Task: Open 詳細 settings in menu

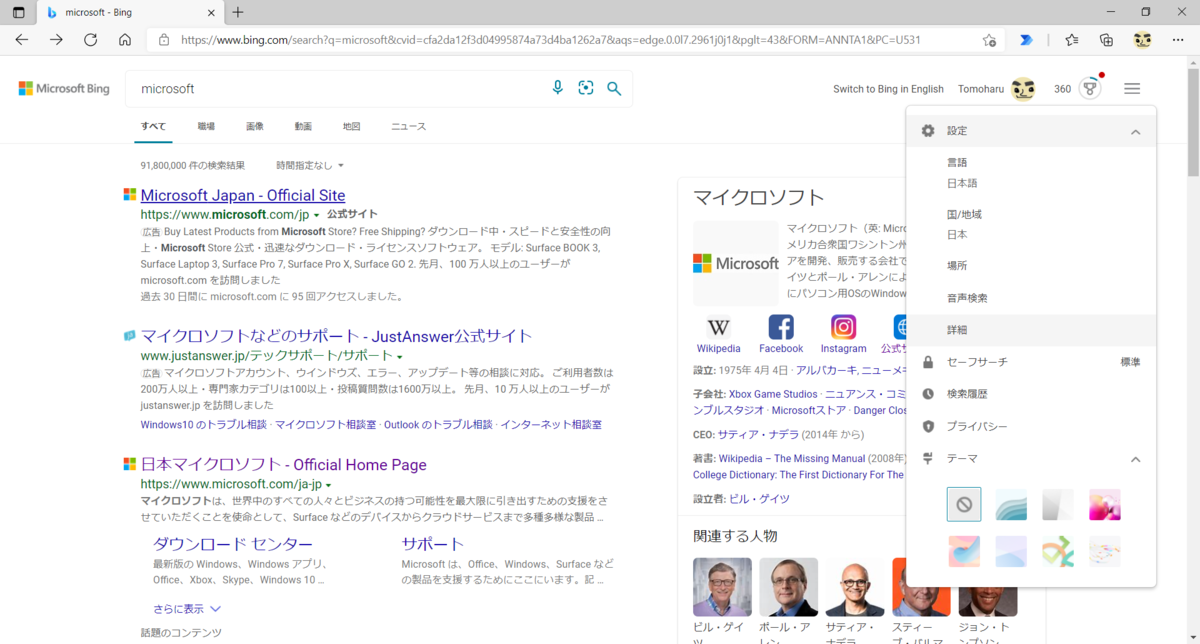Action: [x=1031, y=330]
